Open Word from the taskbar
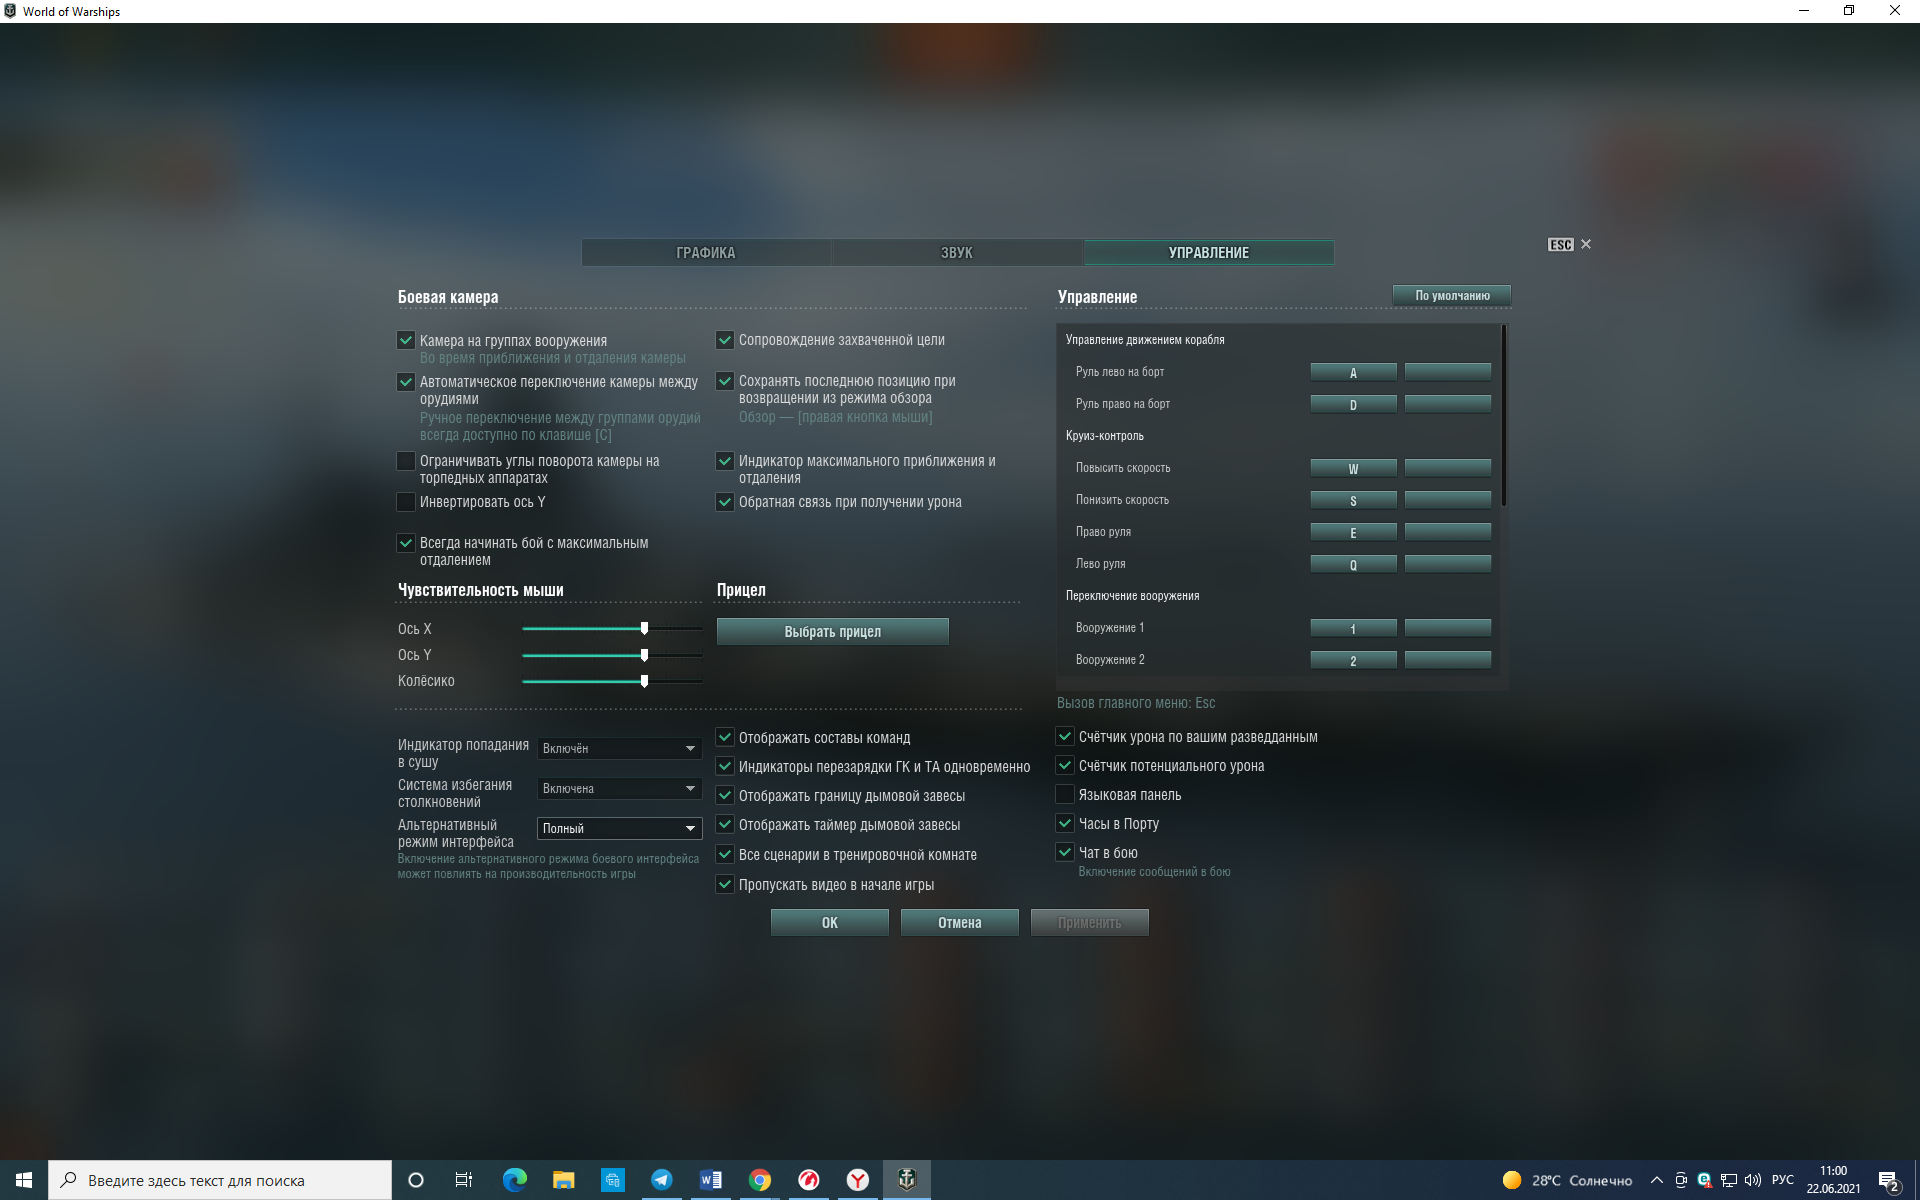 [x=710, y=1180]
